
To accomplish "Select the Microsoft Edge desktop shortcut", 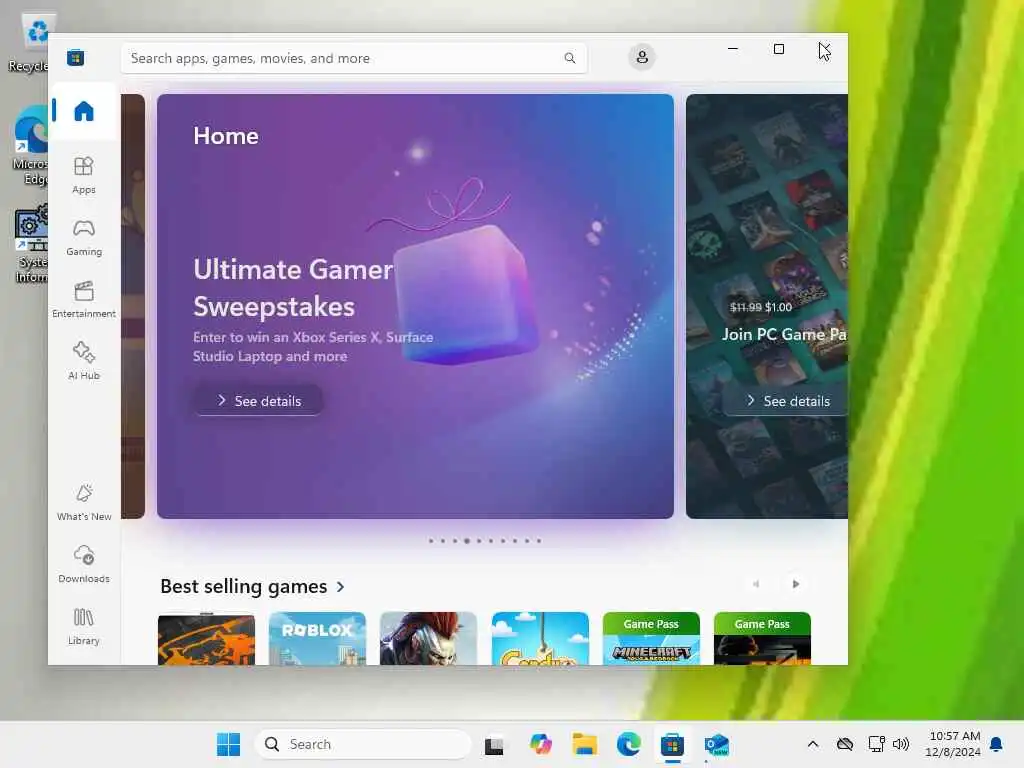I will pos(31,146).
